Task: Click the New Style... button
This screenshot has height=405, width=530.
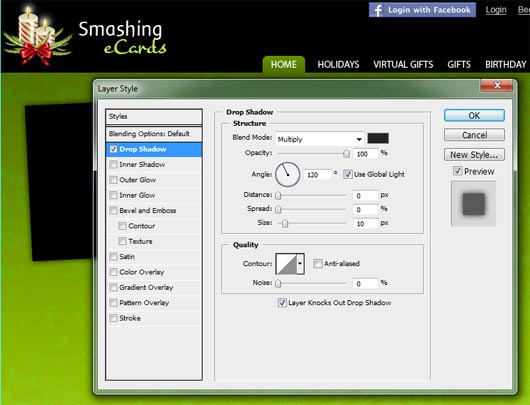Action: tap(474, 154)
